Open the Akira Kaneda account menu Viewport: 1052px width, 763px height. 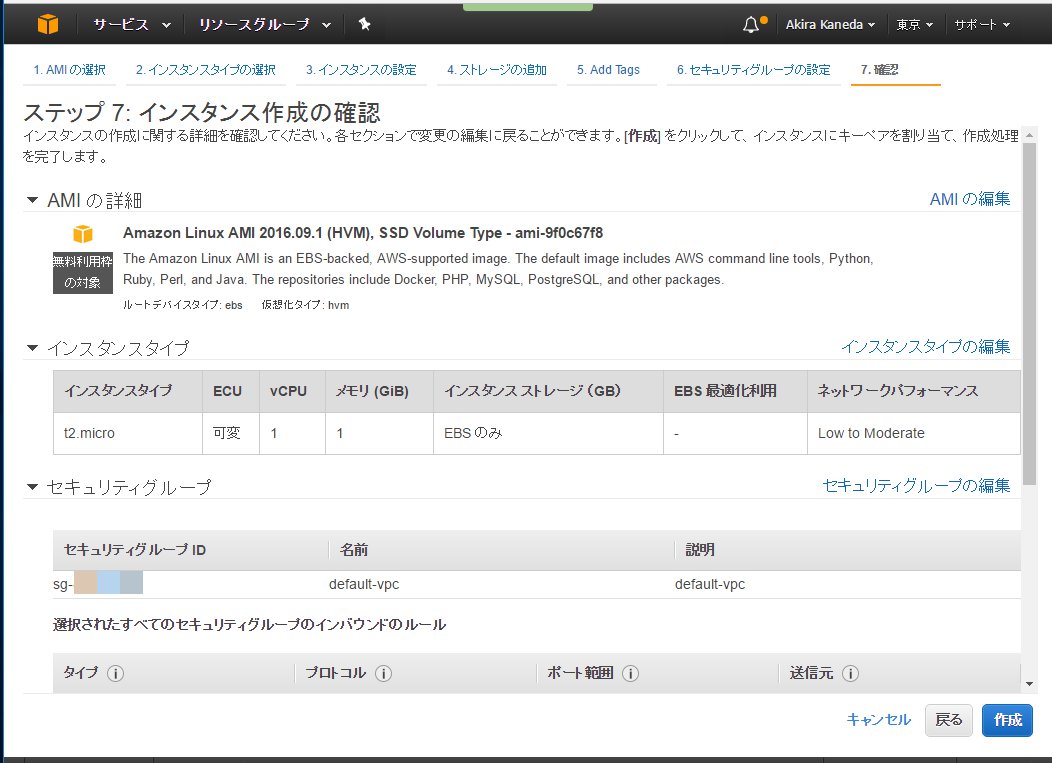point(830,24)
